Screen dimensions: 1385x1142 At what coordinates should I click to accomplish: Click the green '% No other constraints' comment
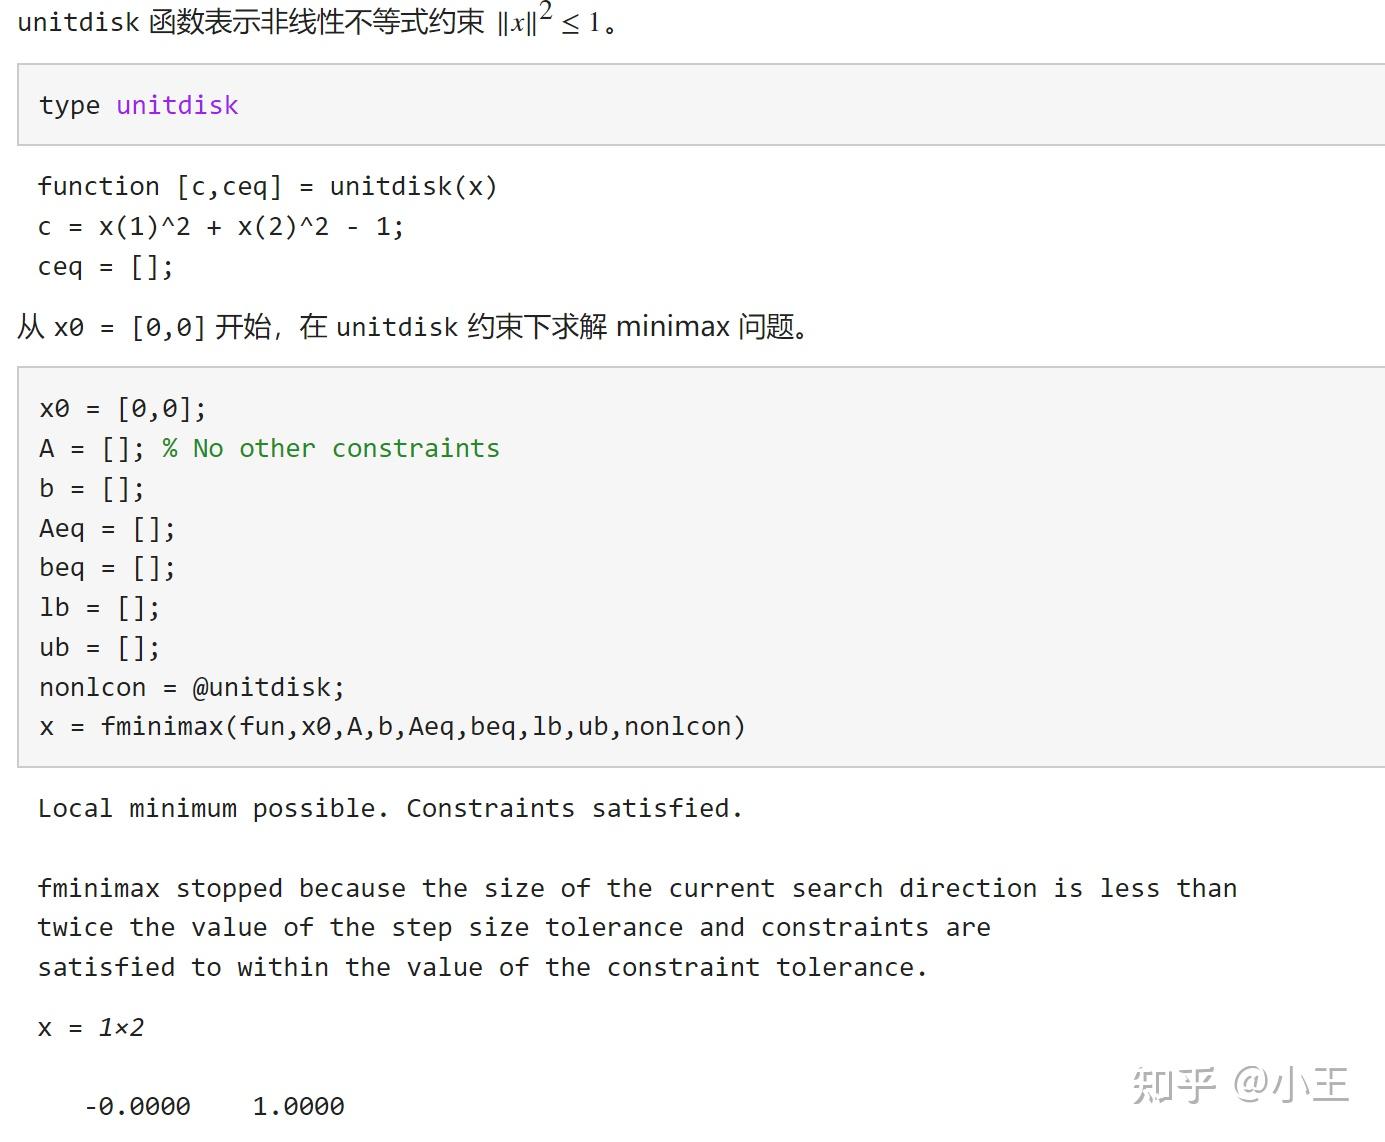pyautogui.click(x=331, y=448)
